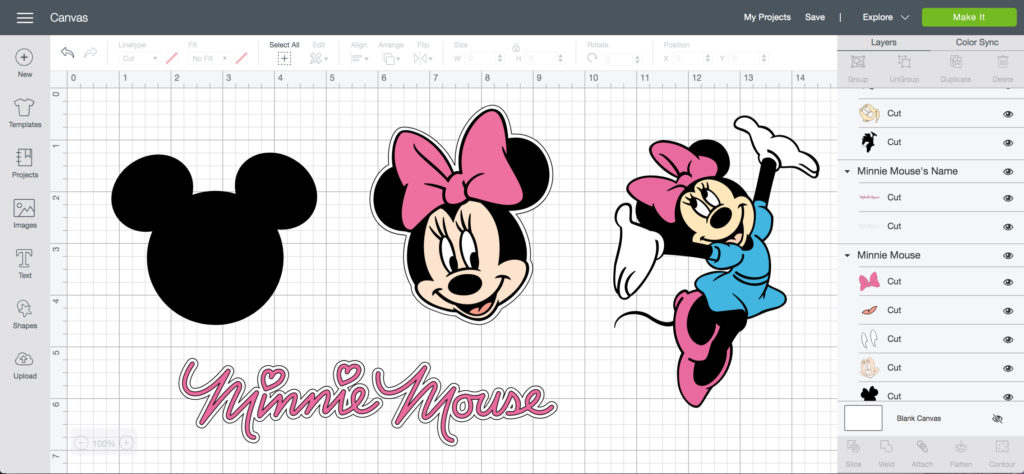Switch to the Color Sync tab
The height and width of the screenshot is (474, 1024).
[977, 42]
